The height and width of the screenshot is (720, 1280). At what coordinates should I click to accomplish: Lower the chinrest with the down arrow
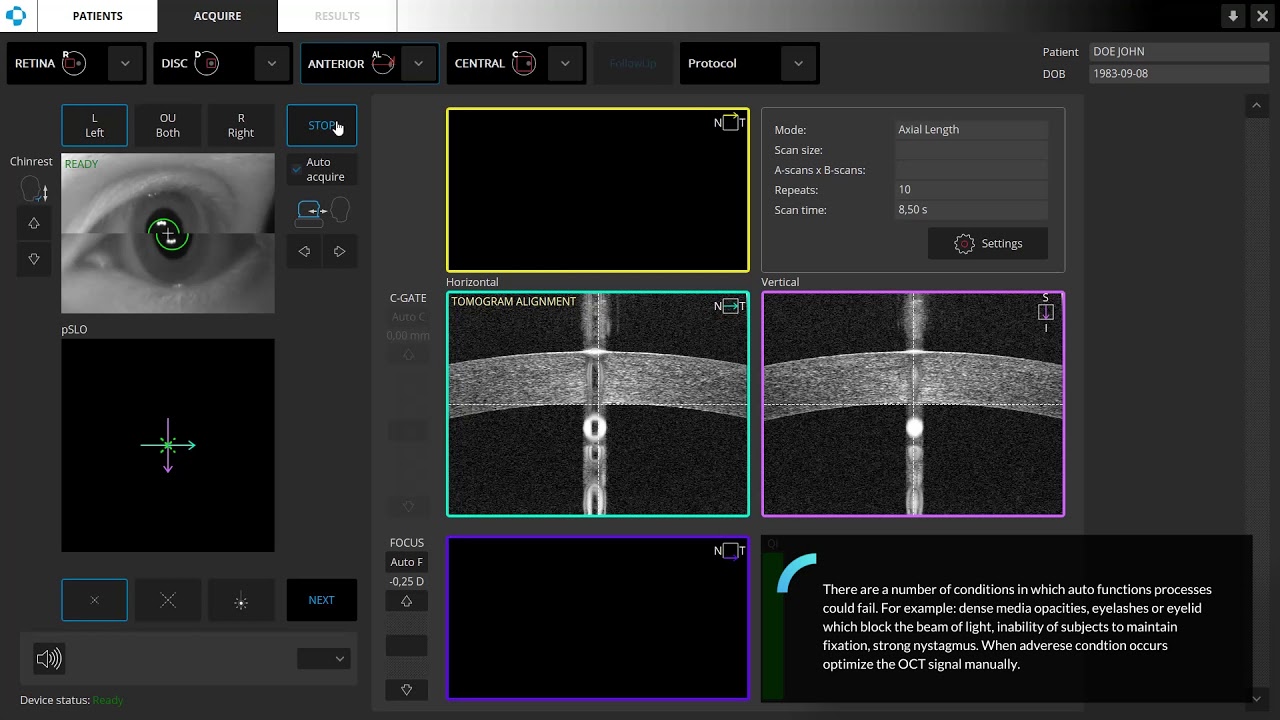(x=34, y=259)
